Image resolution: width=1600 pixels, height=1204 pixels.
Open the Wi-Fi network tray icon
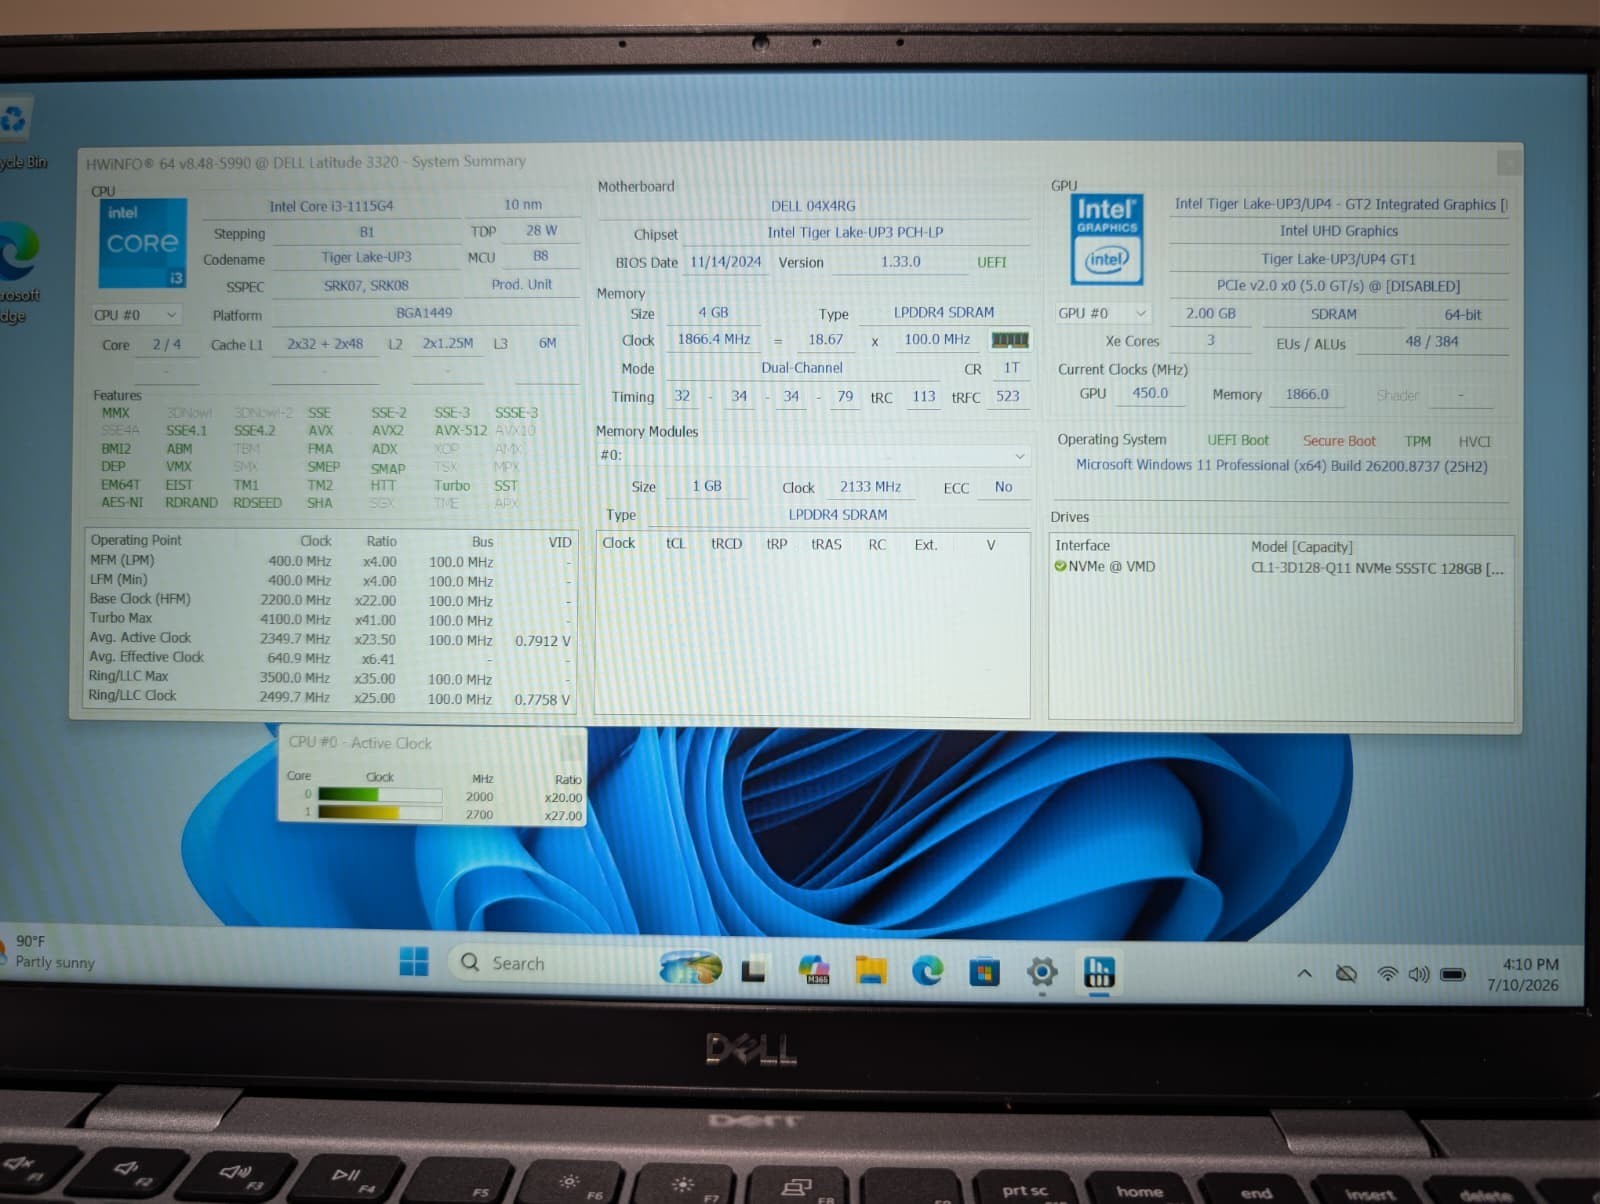(1387, 973)
